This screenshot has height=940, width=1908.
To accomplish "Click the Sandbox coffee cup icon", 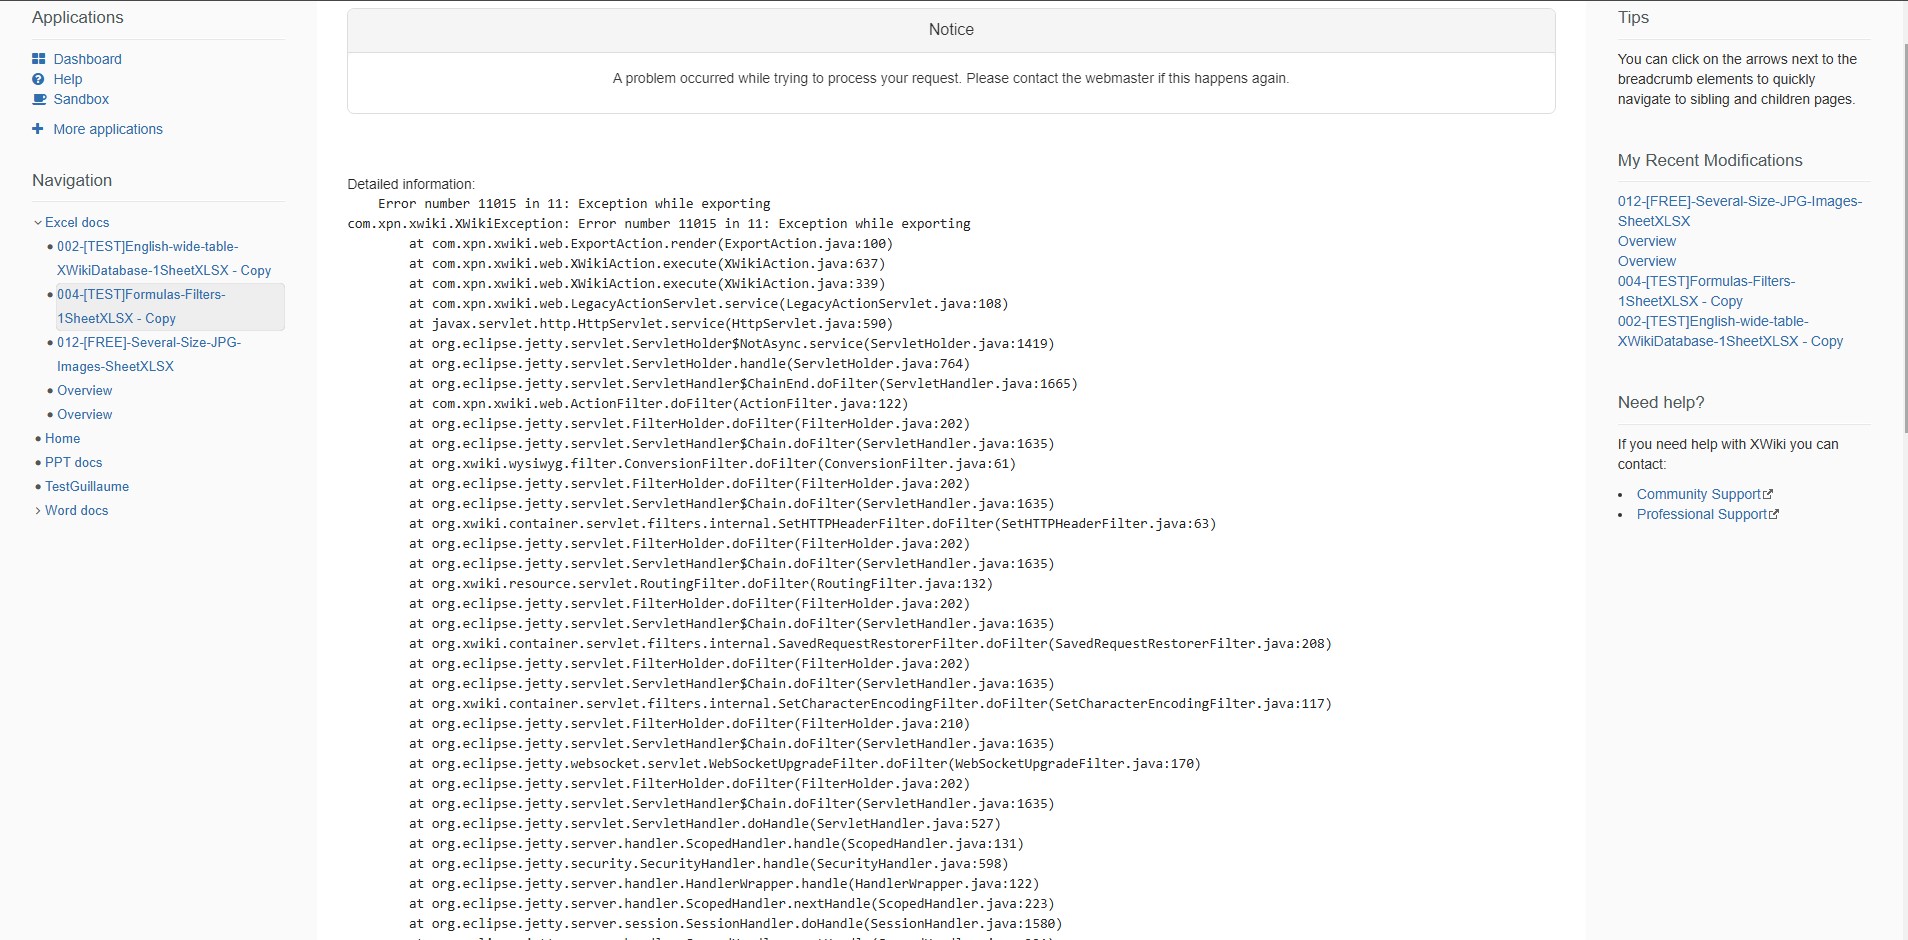I will [x=39, y=99].
